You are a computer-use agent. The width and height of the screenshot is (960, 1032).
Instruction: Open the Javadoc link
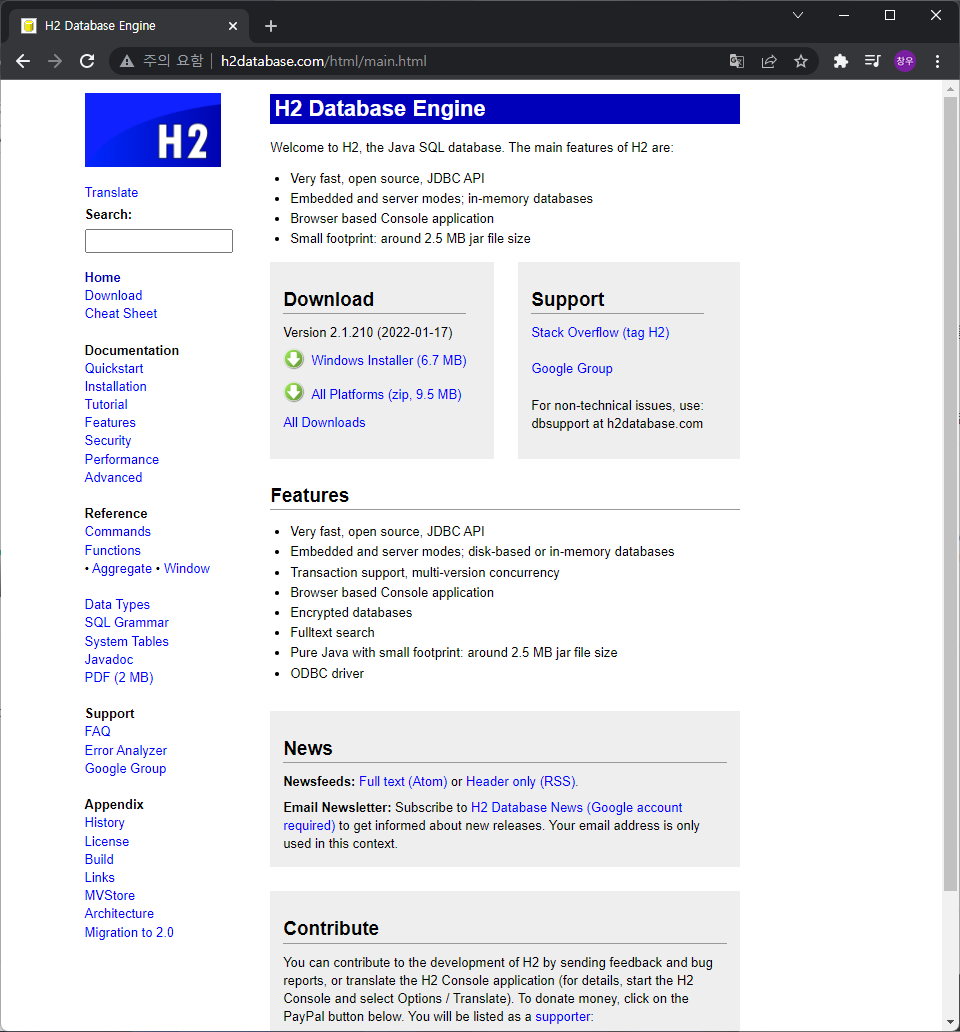tap(109, 659)
